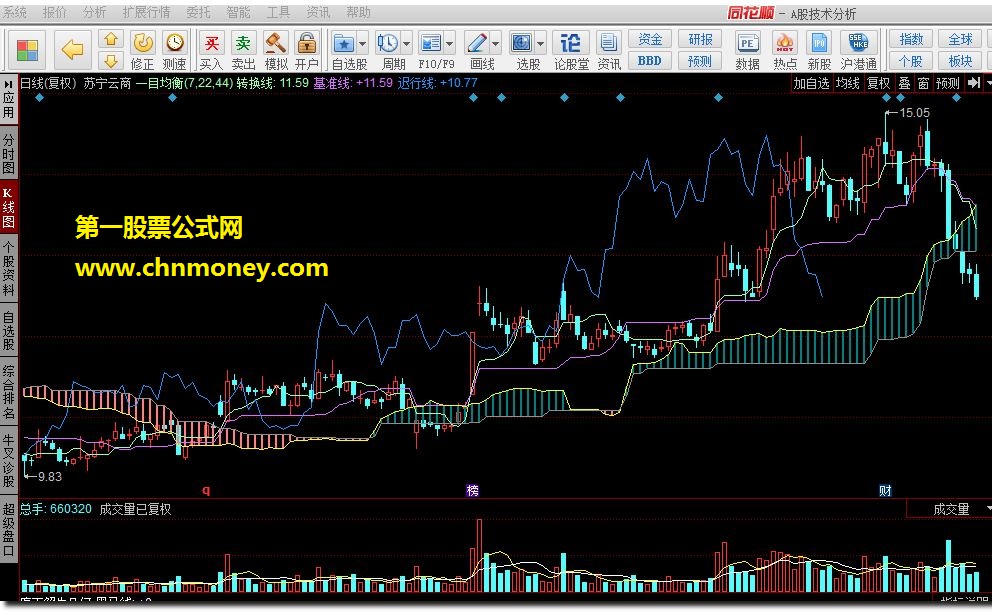Click the small down arrow toolbar icon

(111, 61)
